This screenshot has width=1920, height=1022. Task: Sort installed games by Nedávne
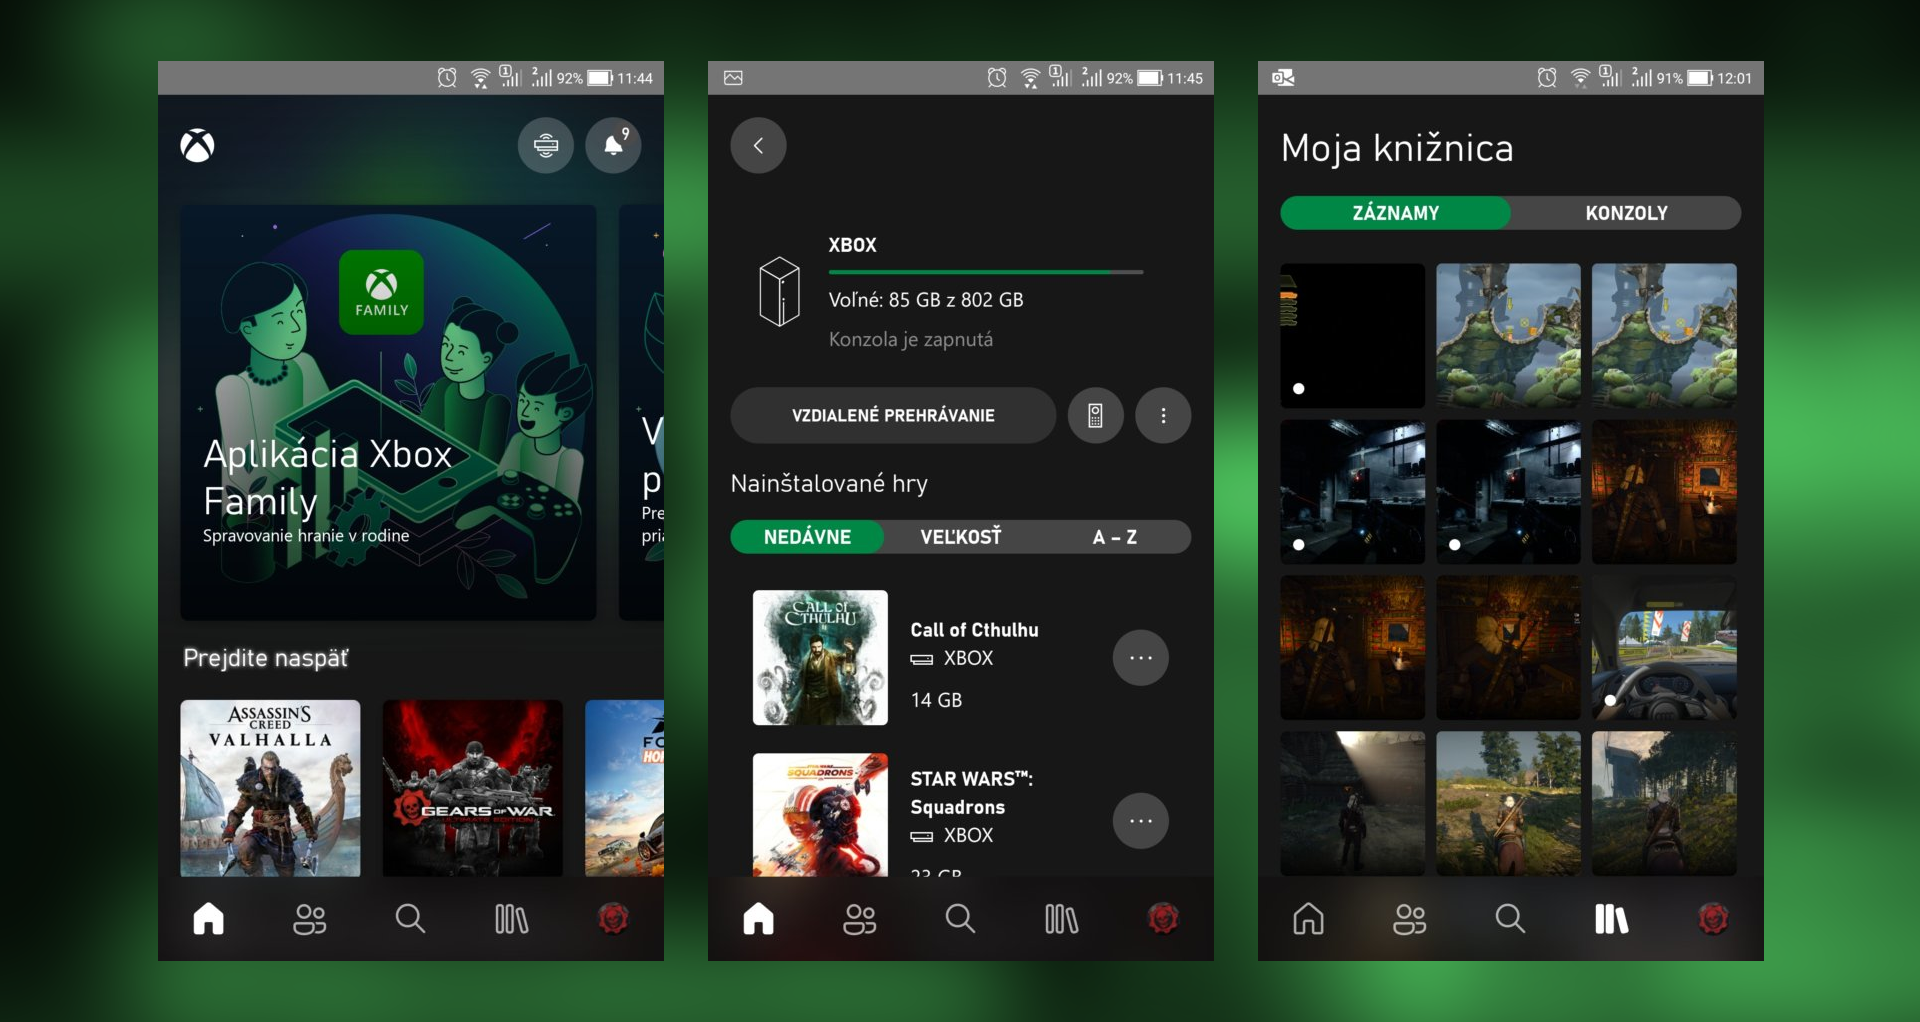(x=807, y=537)
